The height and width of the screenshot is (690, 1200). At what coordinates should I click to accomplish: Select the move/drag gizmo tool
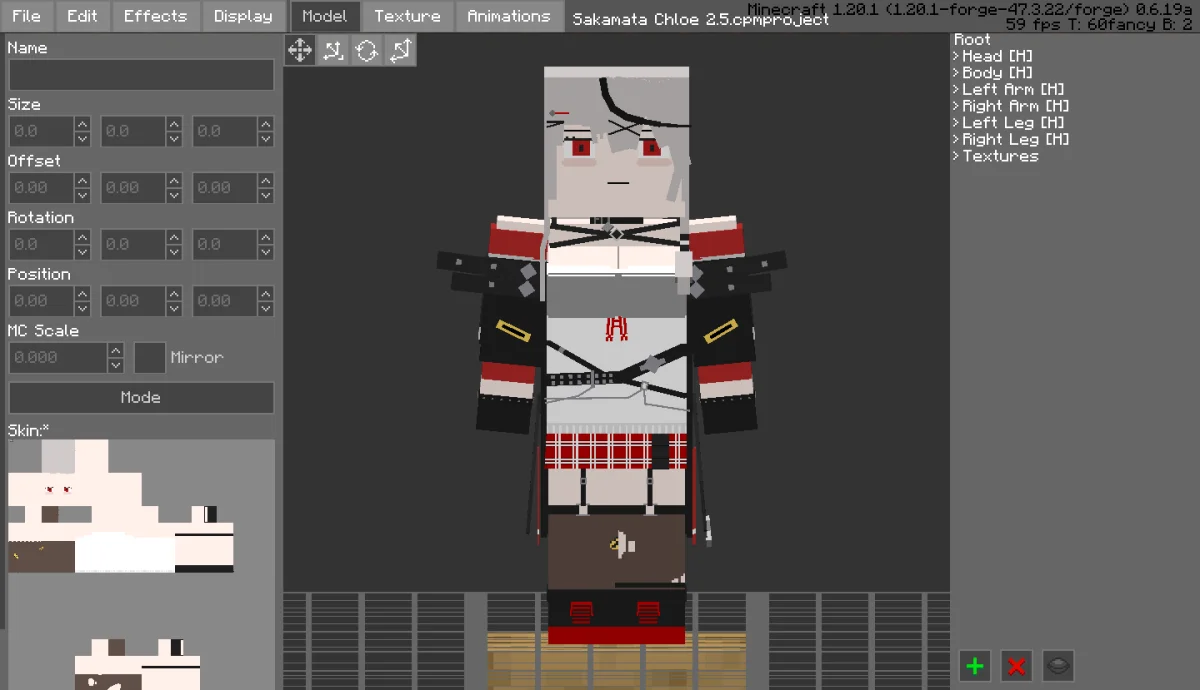click(300, 51)
